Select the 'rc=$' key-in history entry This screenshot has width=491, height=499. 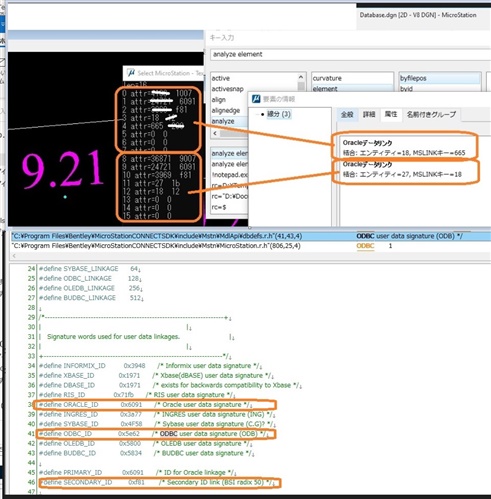click(x=219, y=207)
